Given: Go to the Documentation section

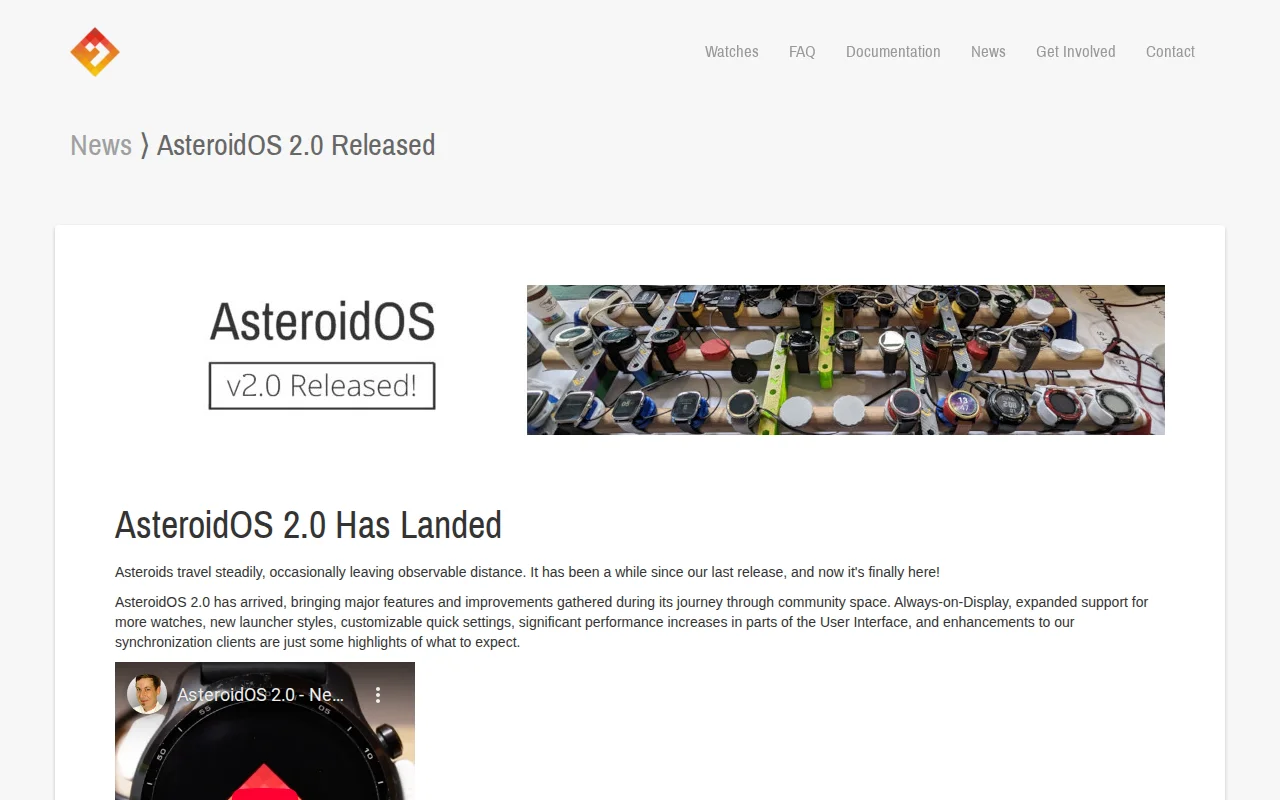Looking at the screenshot, I should (893, 52).
